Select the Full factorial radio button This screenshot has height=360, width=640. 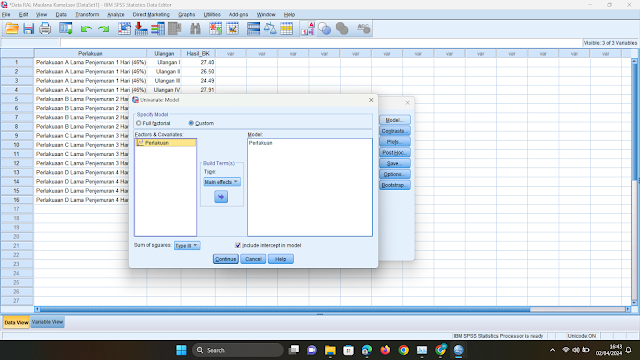point(139,123)
